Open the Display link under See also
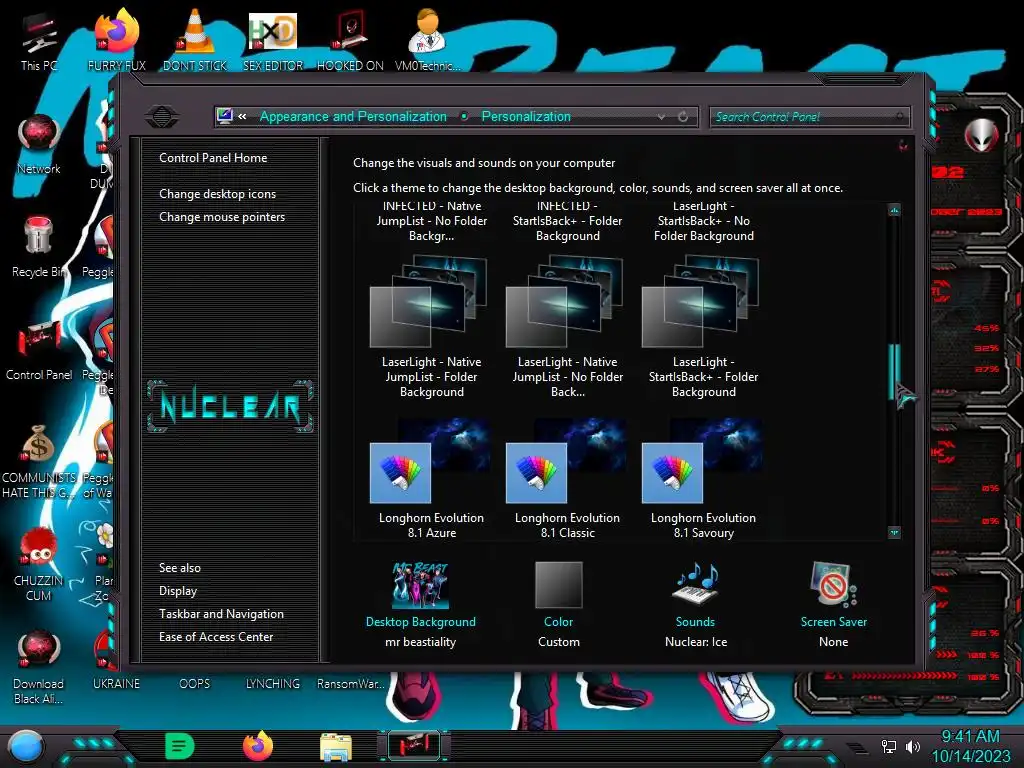Image resolution: width=1024 pixels, height=768 pixels. tap(178, 590)
